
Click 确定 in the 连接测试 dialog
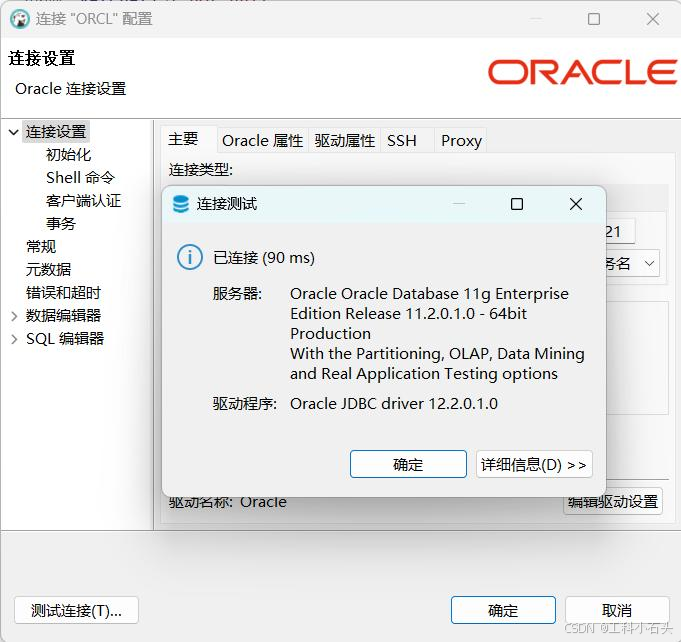tap(408, 464)
